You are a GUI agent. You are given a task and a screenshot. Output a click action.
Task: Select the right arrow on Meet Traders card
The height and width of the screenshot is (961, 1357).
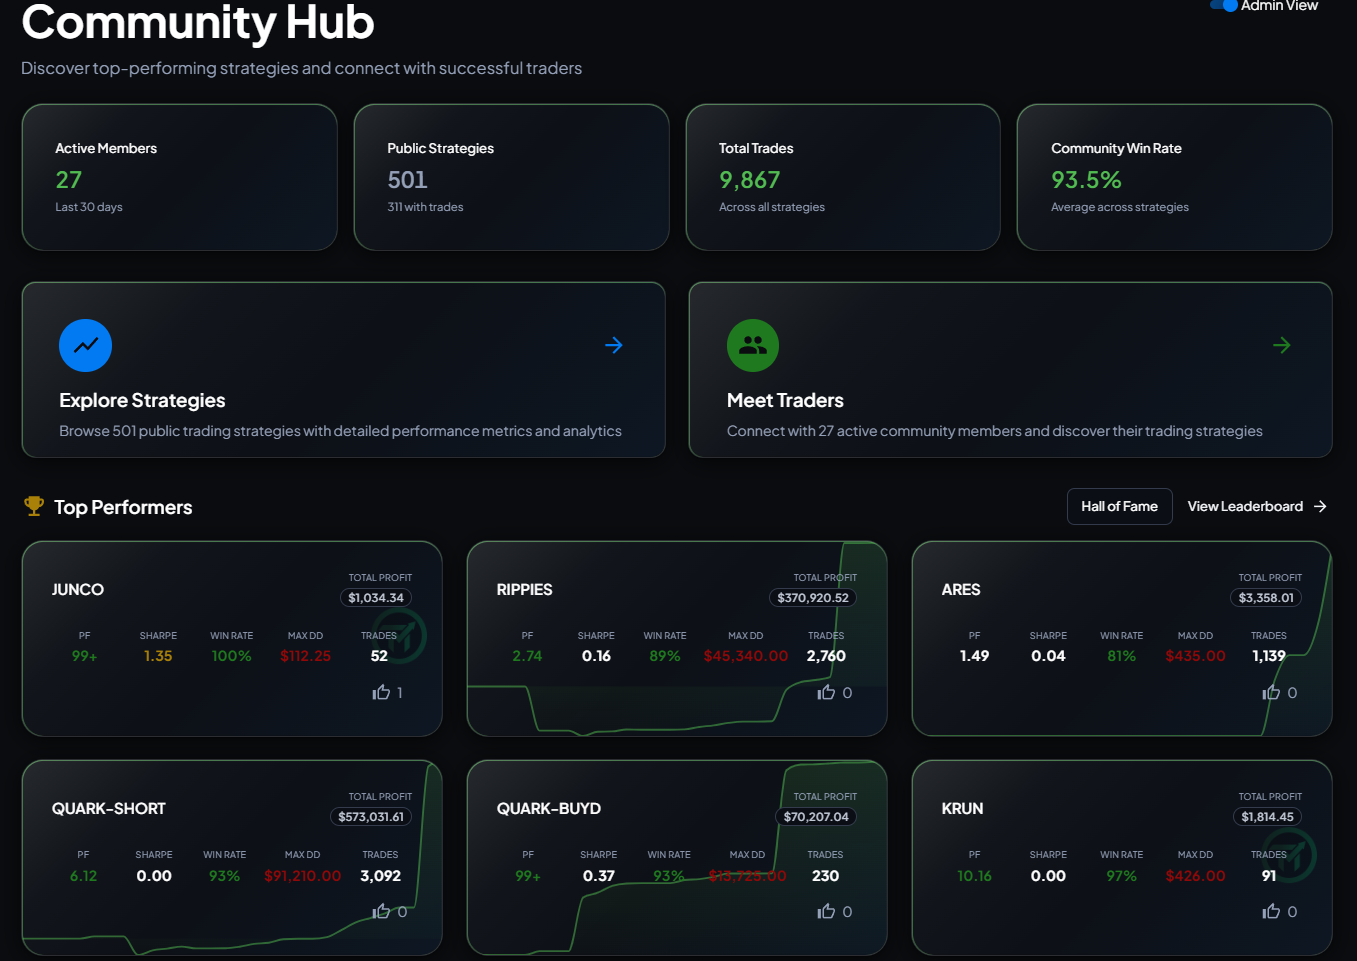pos(1282,345)
